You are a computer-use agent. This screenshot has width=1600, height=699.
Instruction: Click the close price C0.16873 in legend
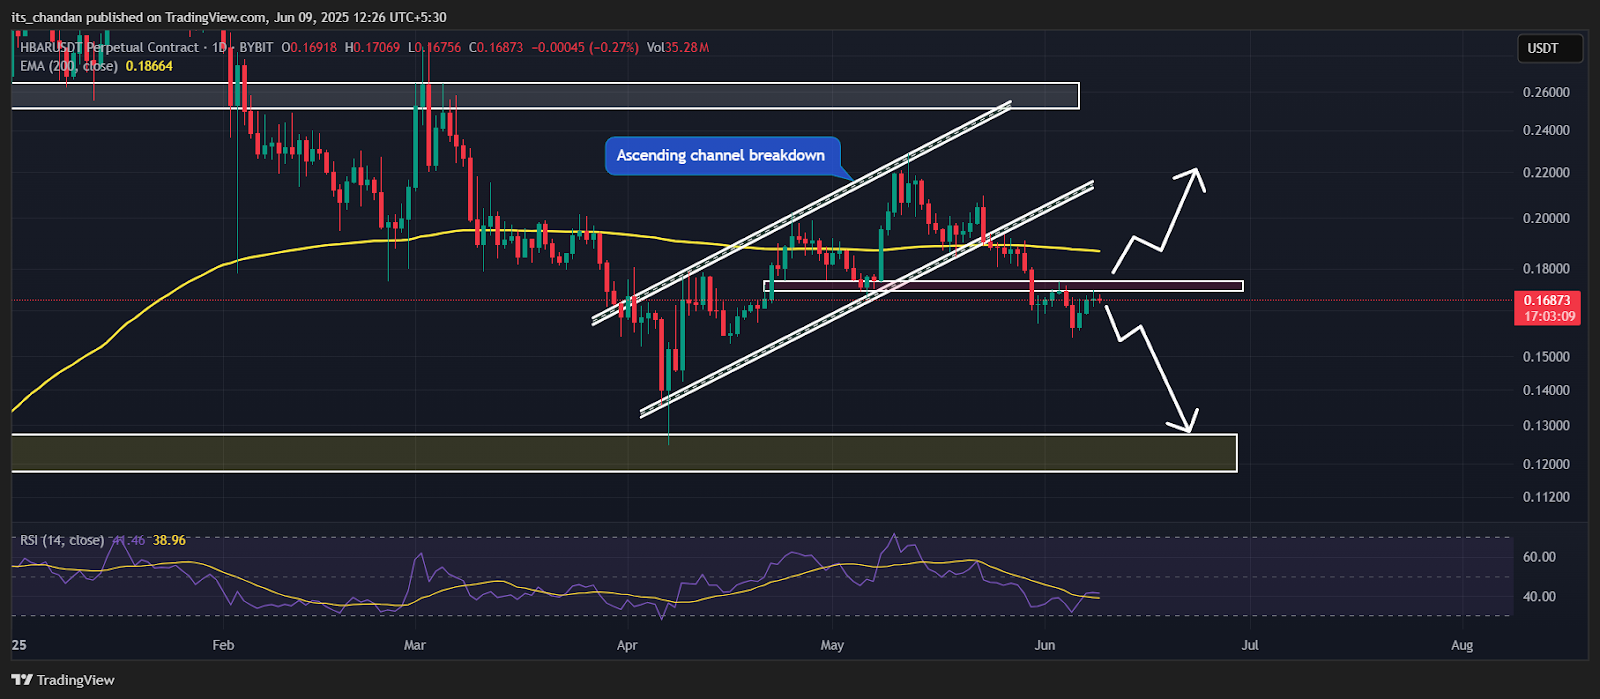pyautogui.click(x=496, y=47)
